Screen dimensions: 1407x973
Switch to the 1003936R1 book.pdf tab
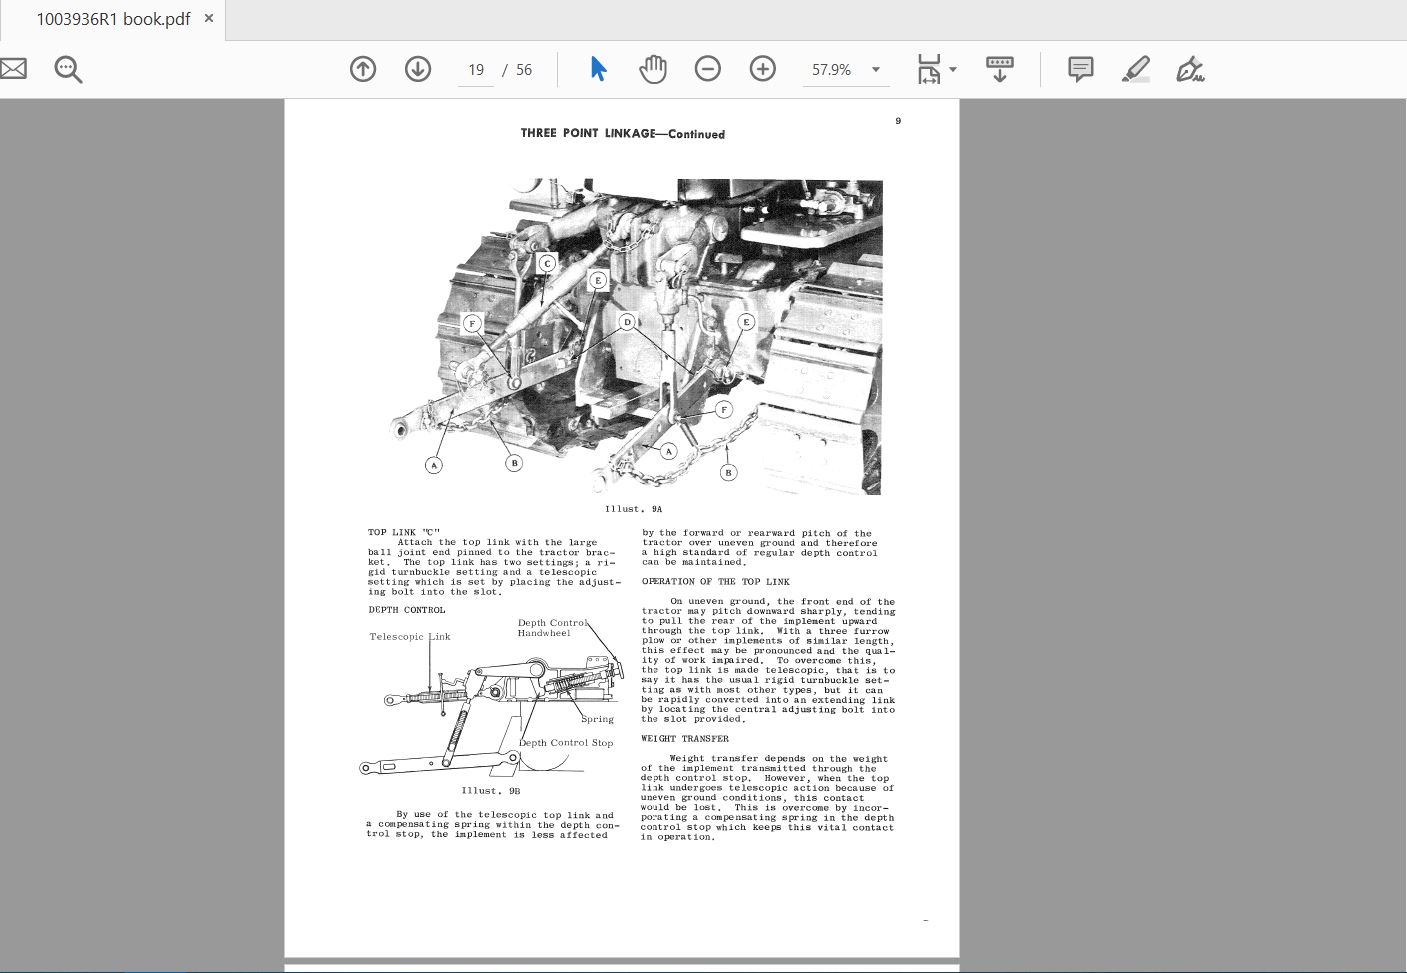pyautogui.click(x=112, y=19)
